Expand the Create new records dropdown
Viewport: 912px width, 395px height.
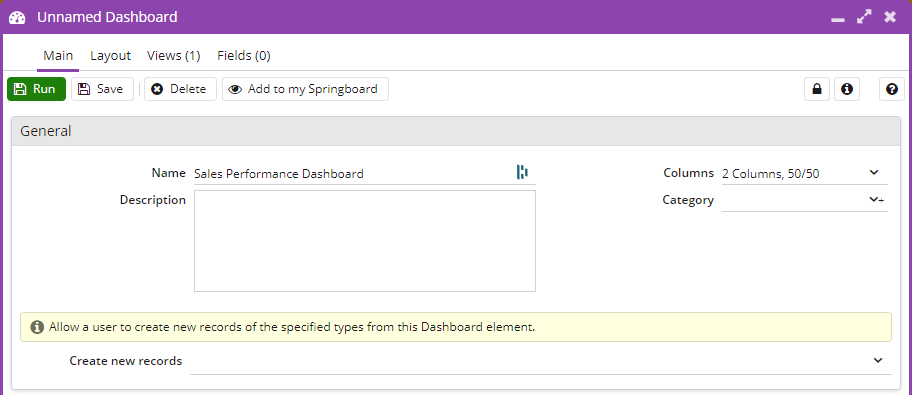pos(878,361)
